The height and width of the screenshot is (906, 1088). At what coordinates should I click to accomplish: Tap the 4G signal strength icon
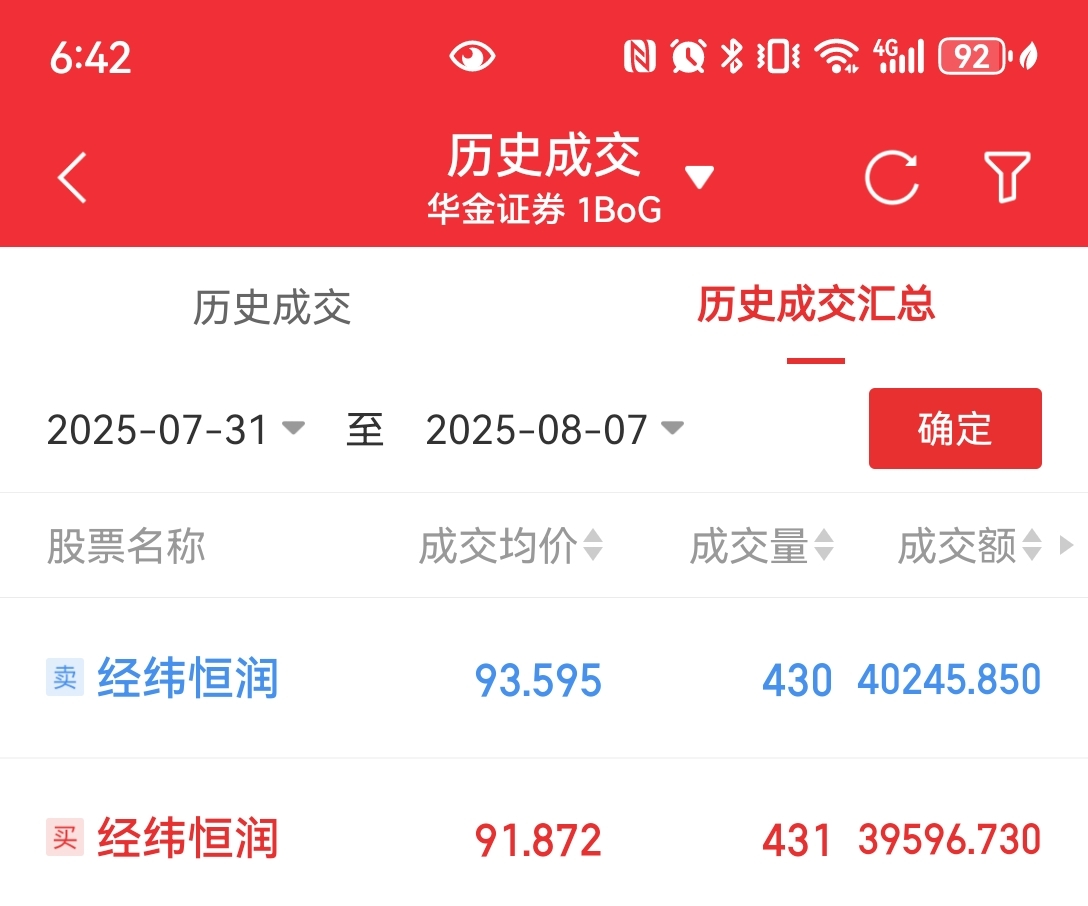899,56
